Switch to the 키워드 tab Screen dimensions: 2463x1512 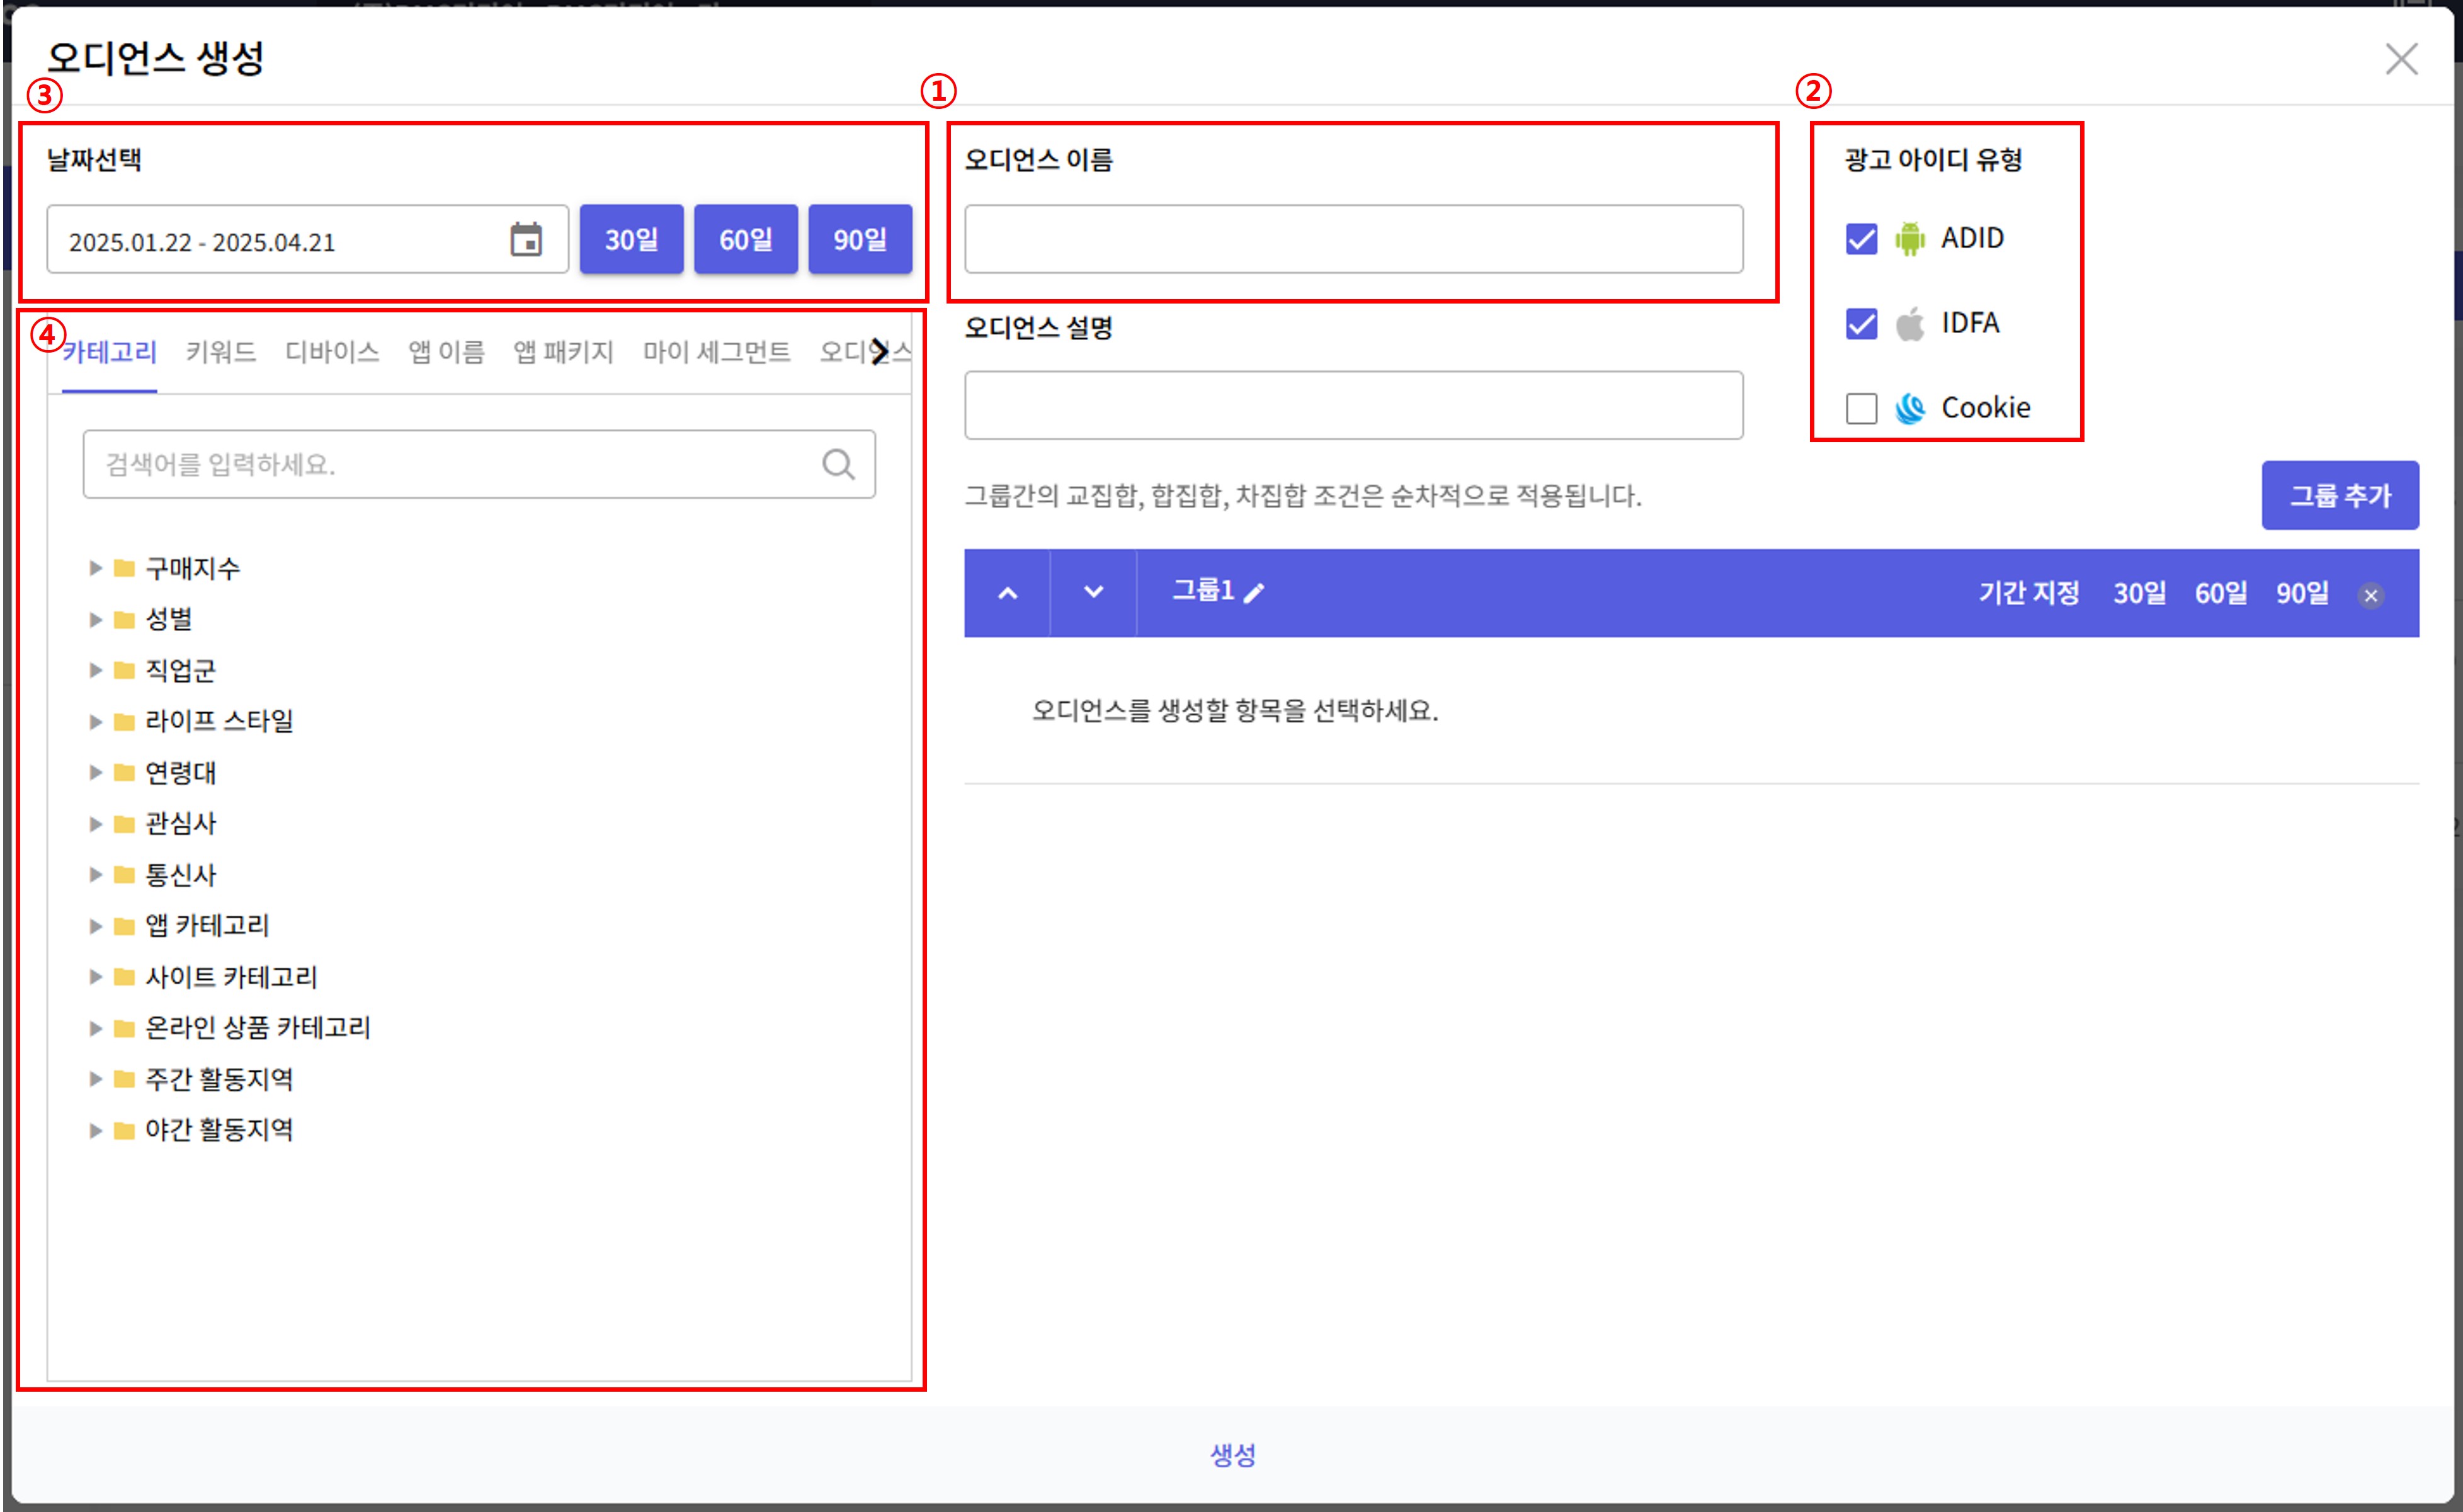click(221, 352)
